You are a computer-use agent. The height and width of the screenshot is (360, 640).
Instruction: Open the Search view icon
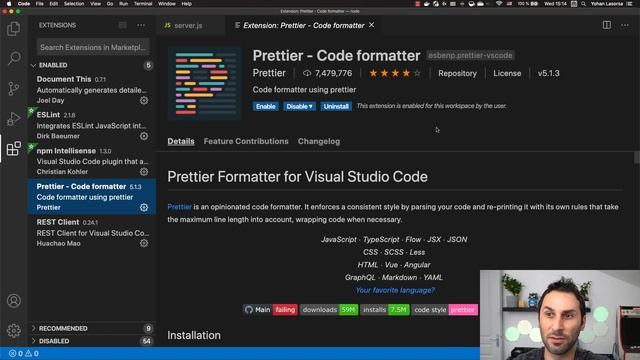click(x=13, y=58)
